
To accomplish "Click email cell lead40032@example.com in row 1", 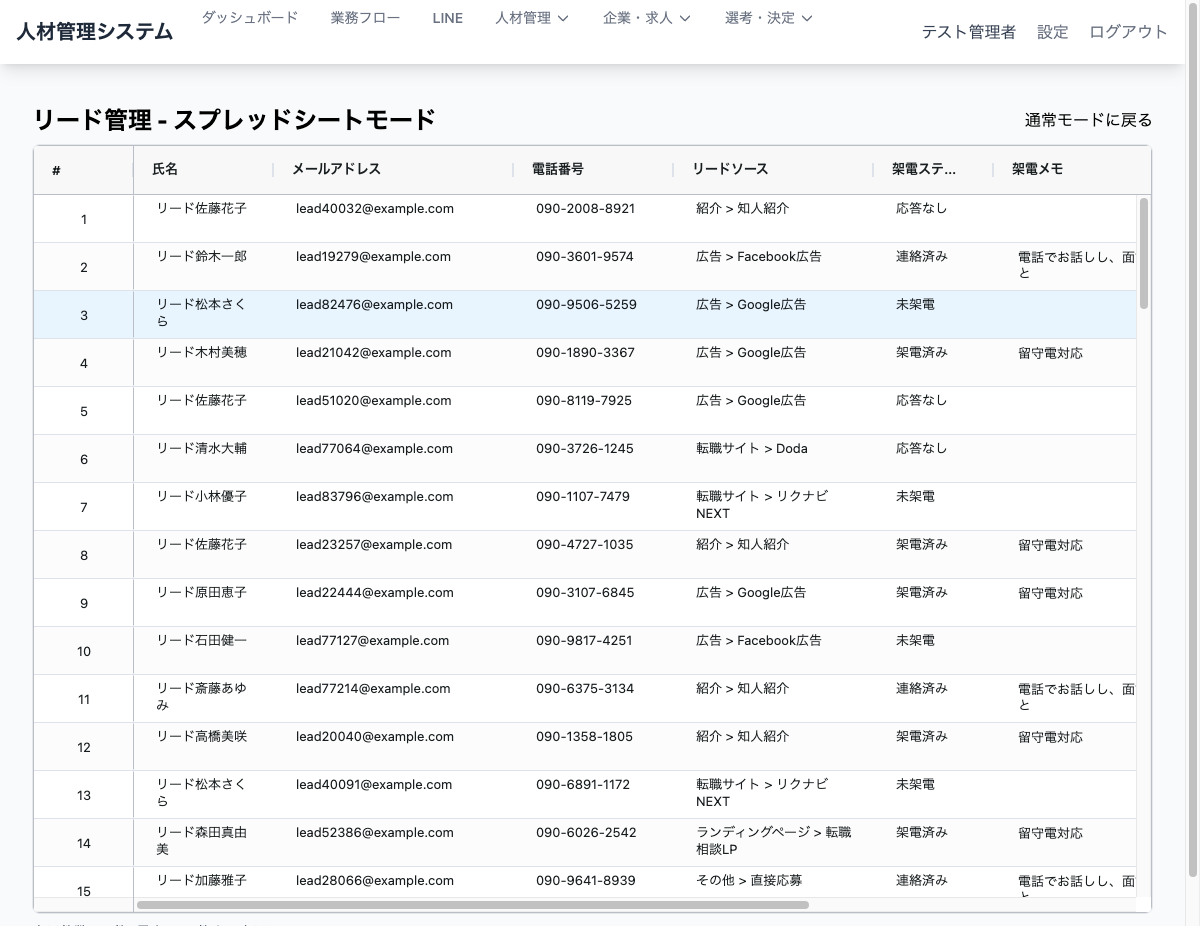I will [373, 208].
